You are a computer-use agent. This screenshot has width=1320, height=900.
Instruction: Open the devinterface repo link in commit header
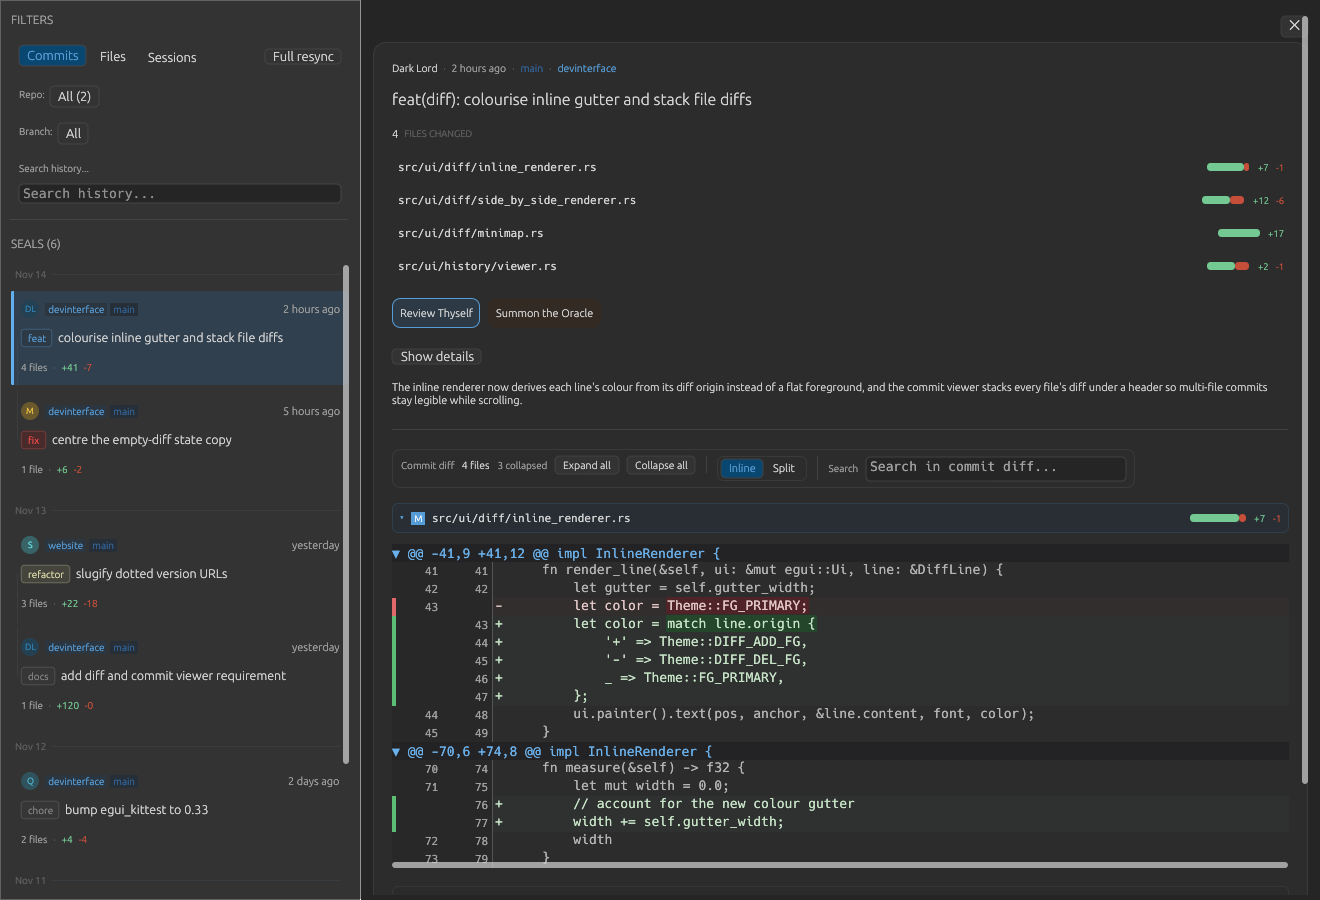(x=587, y=68)
